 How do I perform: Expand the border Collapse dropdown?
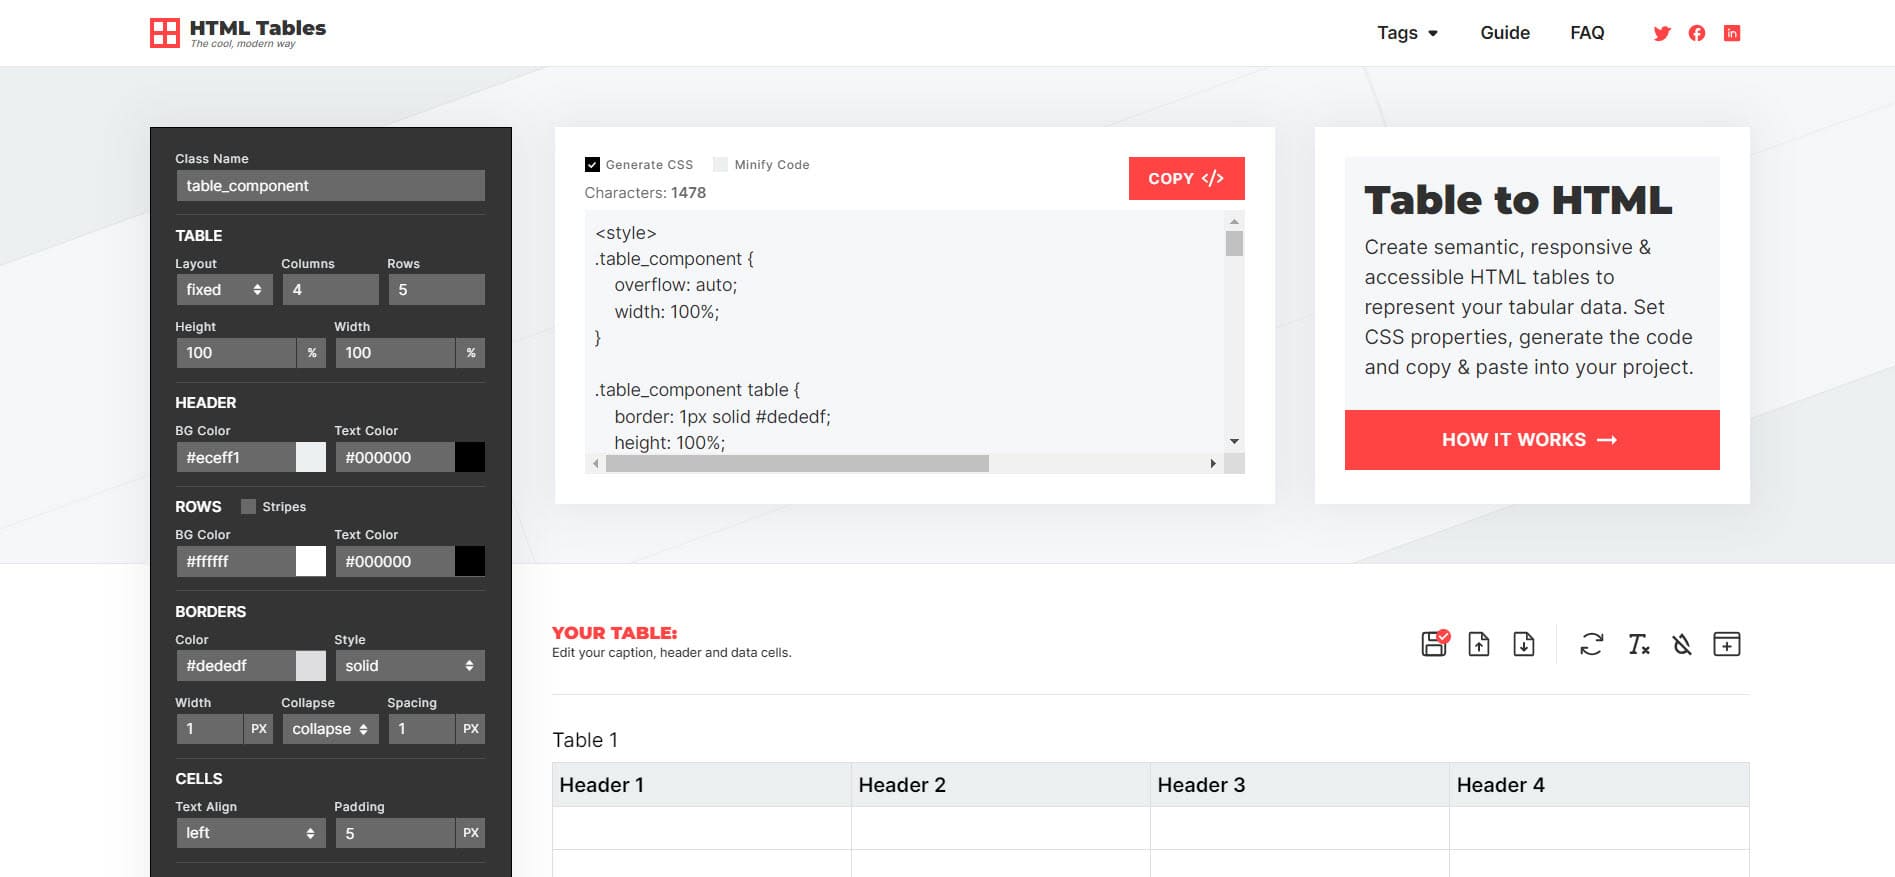tap(329, 729)
